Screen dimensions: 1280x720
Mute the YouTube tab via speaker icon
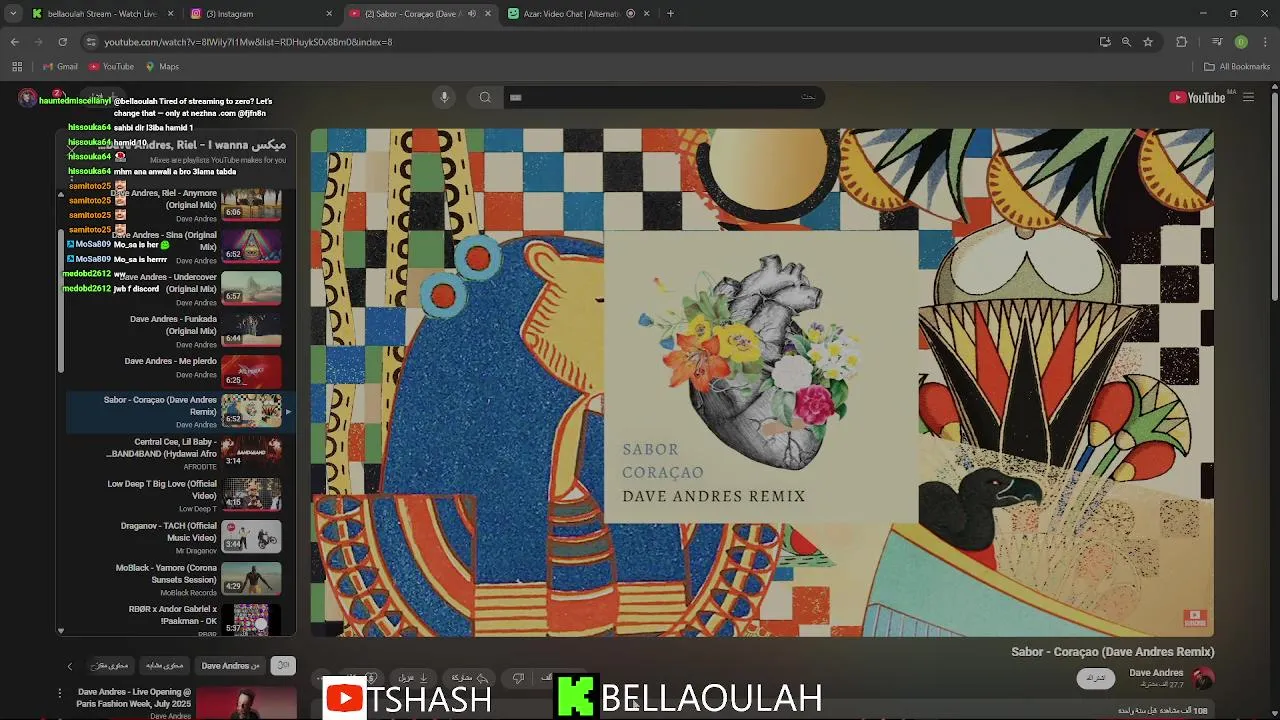(x=472, y=14)
